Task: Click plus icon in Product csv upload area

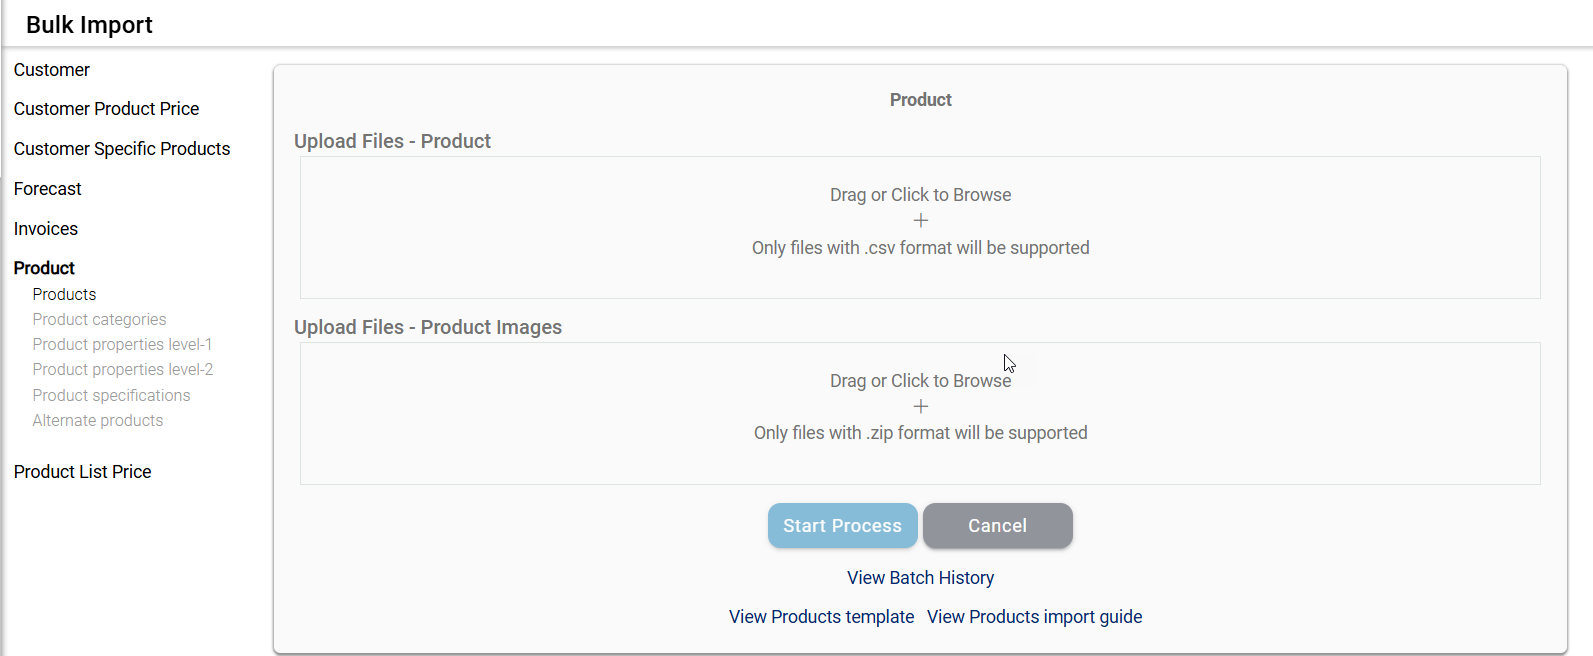Action: click(920, 221)
